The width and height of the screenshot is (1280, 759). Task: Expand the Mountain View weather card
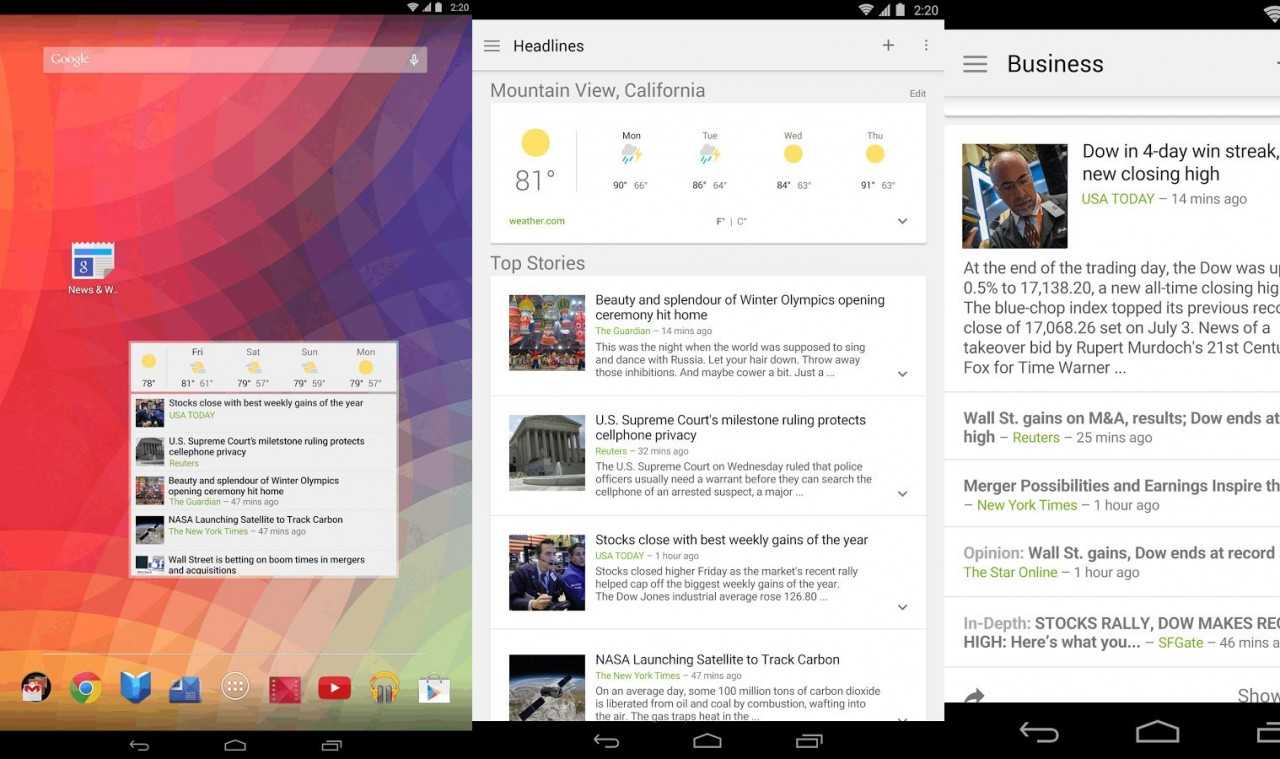tap(902, 221)
